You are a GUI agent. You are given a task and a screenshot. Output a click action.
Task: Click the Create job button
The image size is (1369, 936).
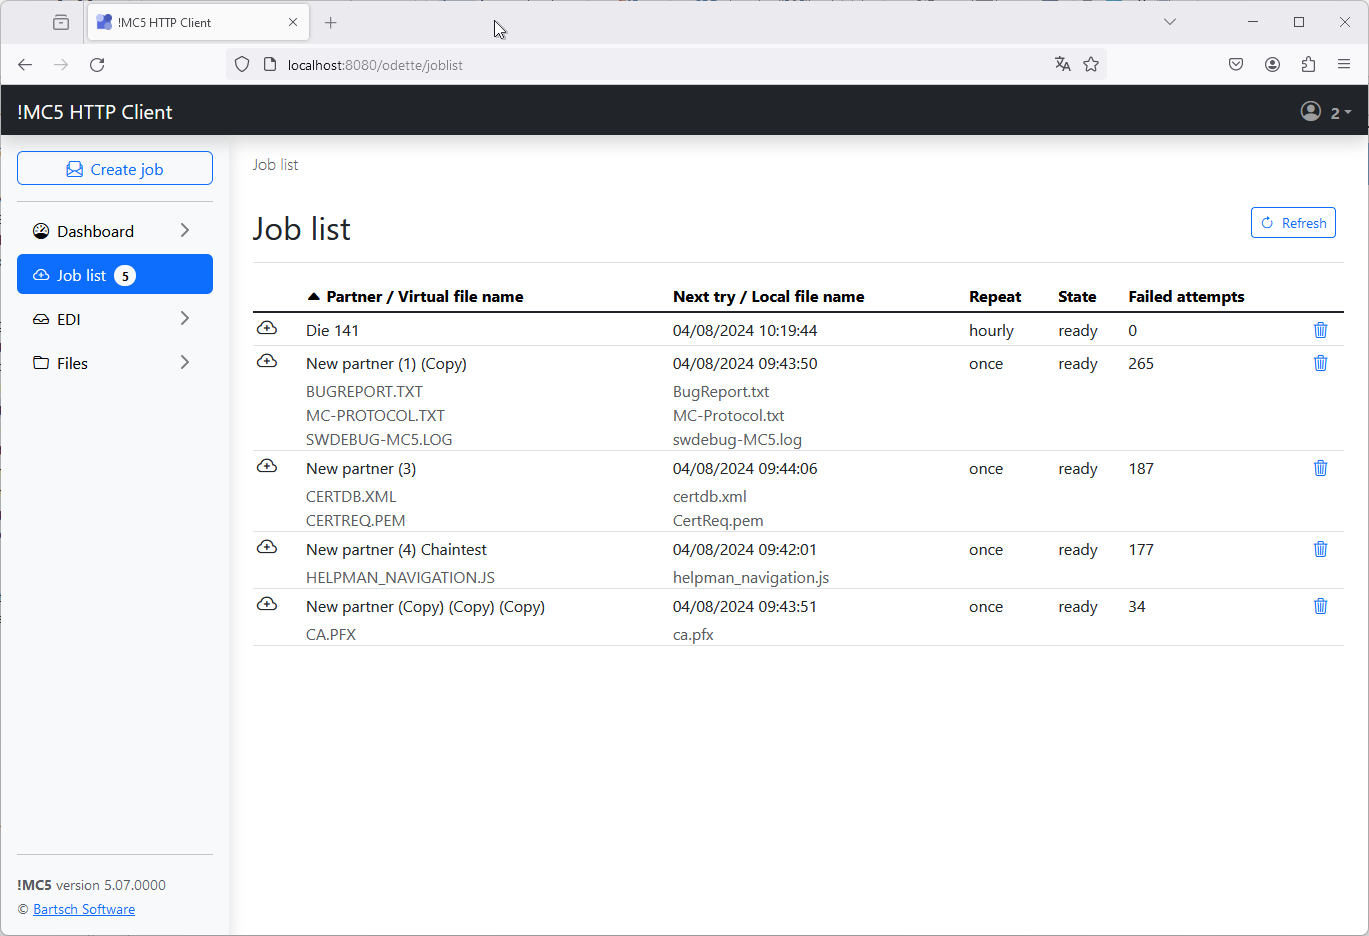(x=115, y=168)
